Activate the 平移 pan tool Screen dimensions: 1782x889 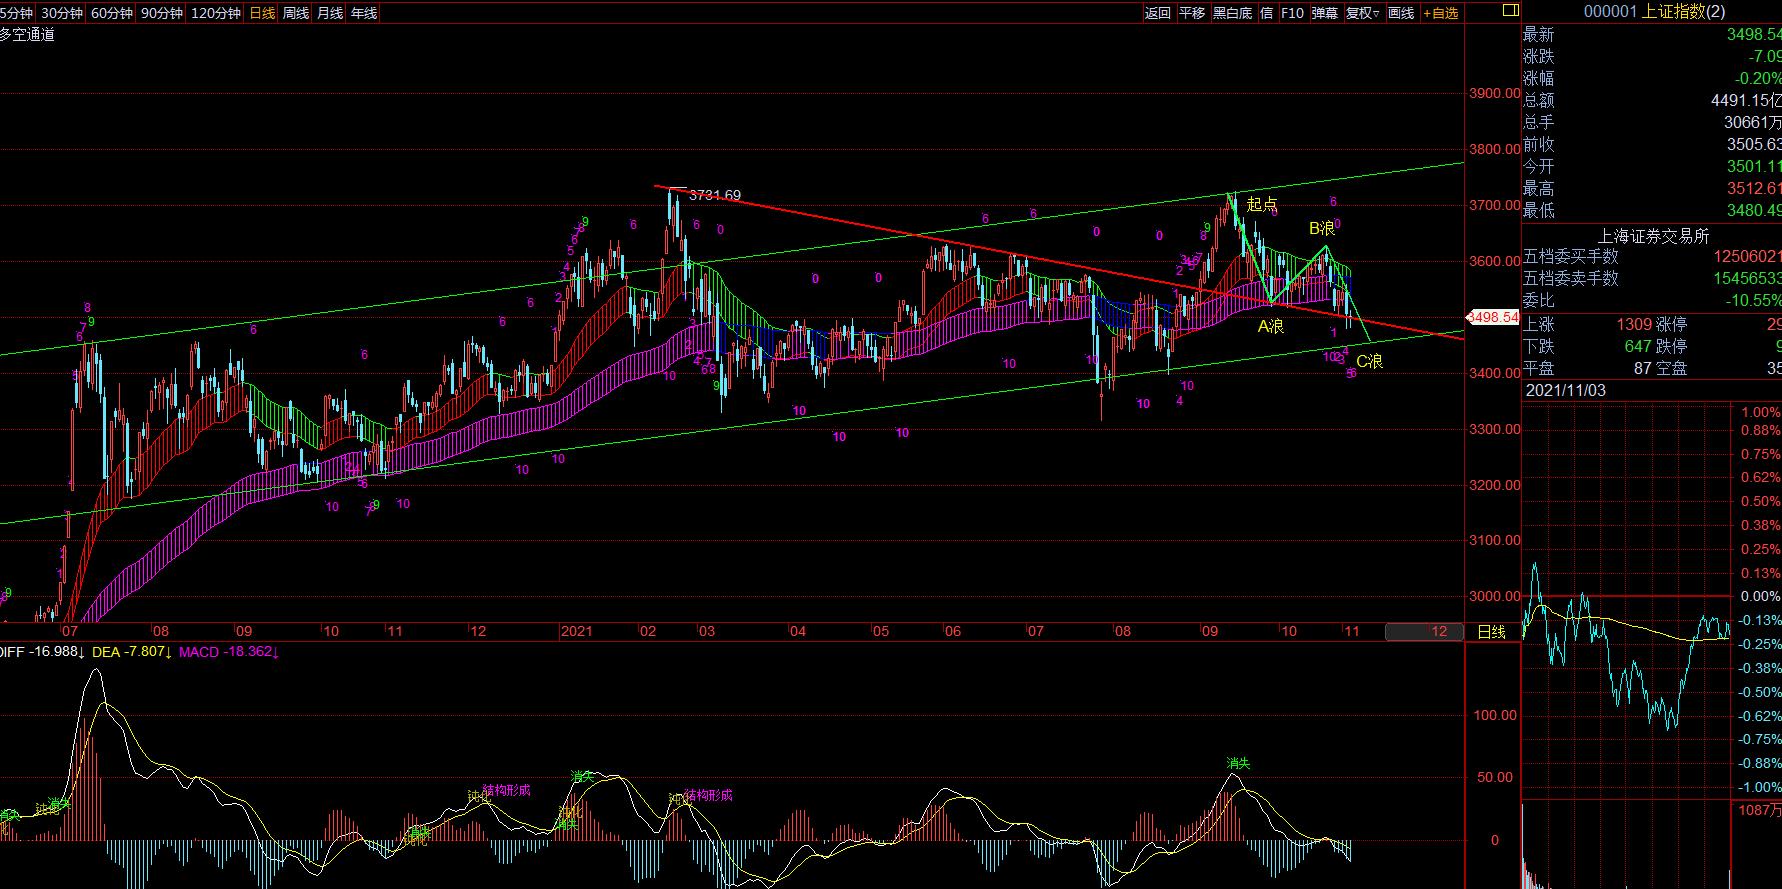click(1192, 13)
